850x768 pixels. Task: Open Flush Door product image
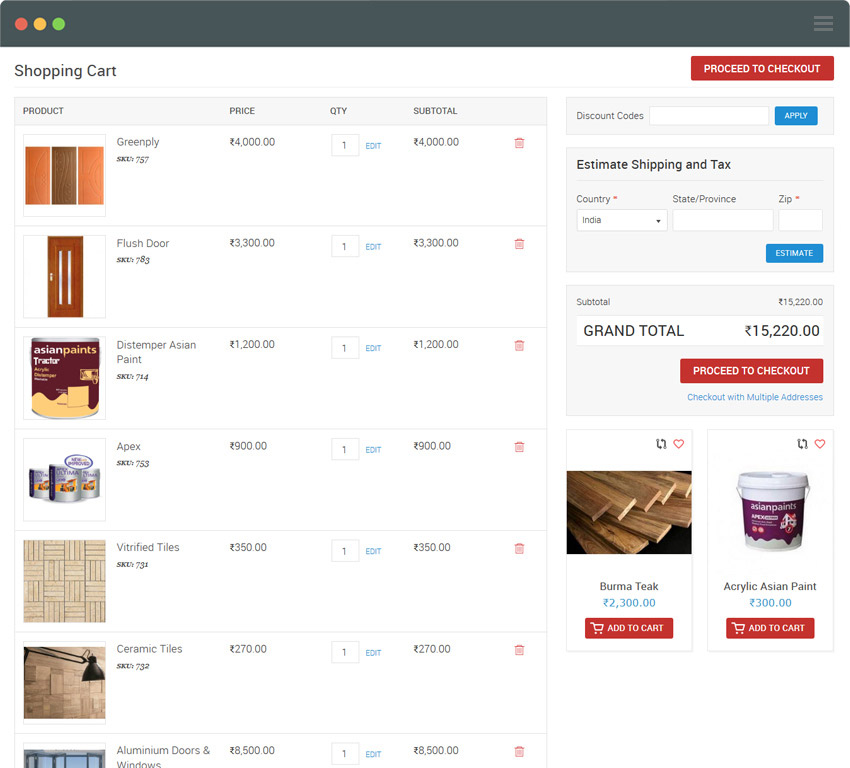click(x=65, y=276)
